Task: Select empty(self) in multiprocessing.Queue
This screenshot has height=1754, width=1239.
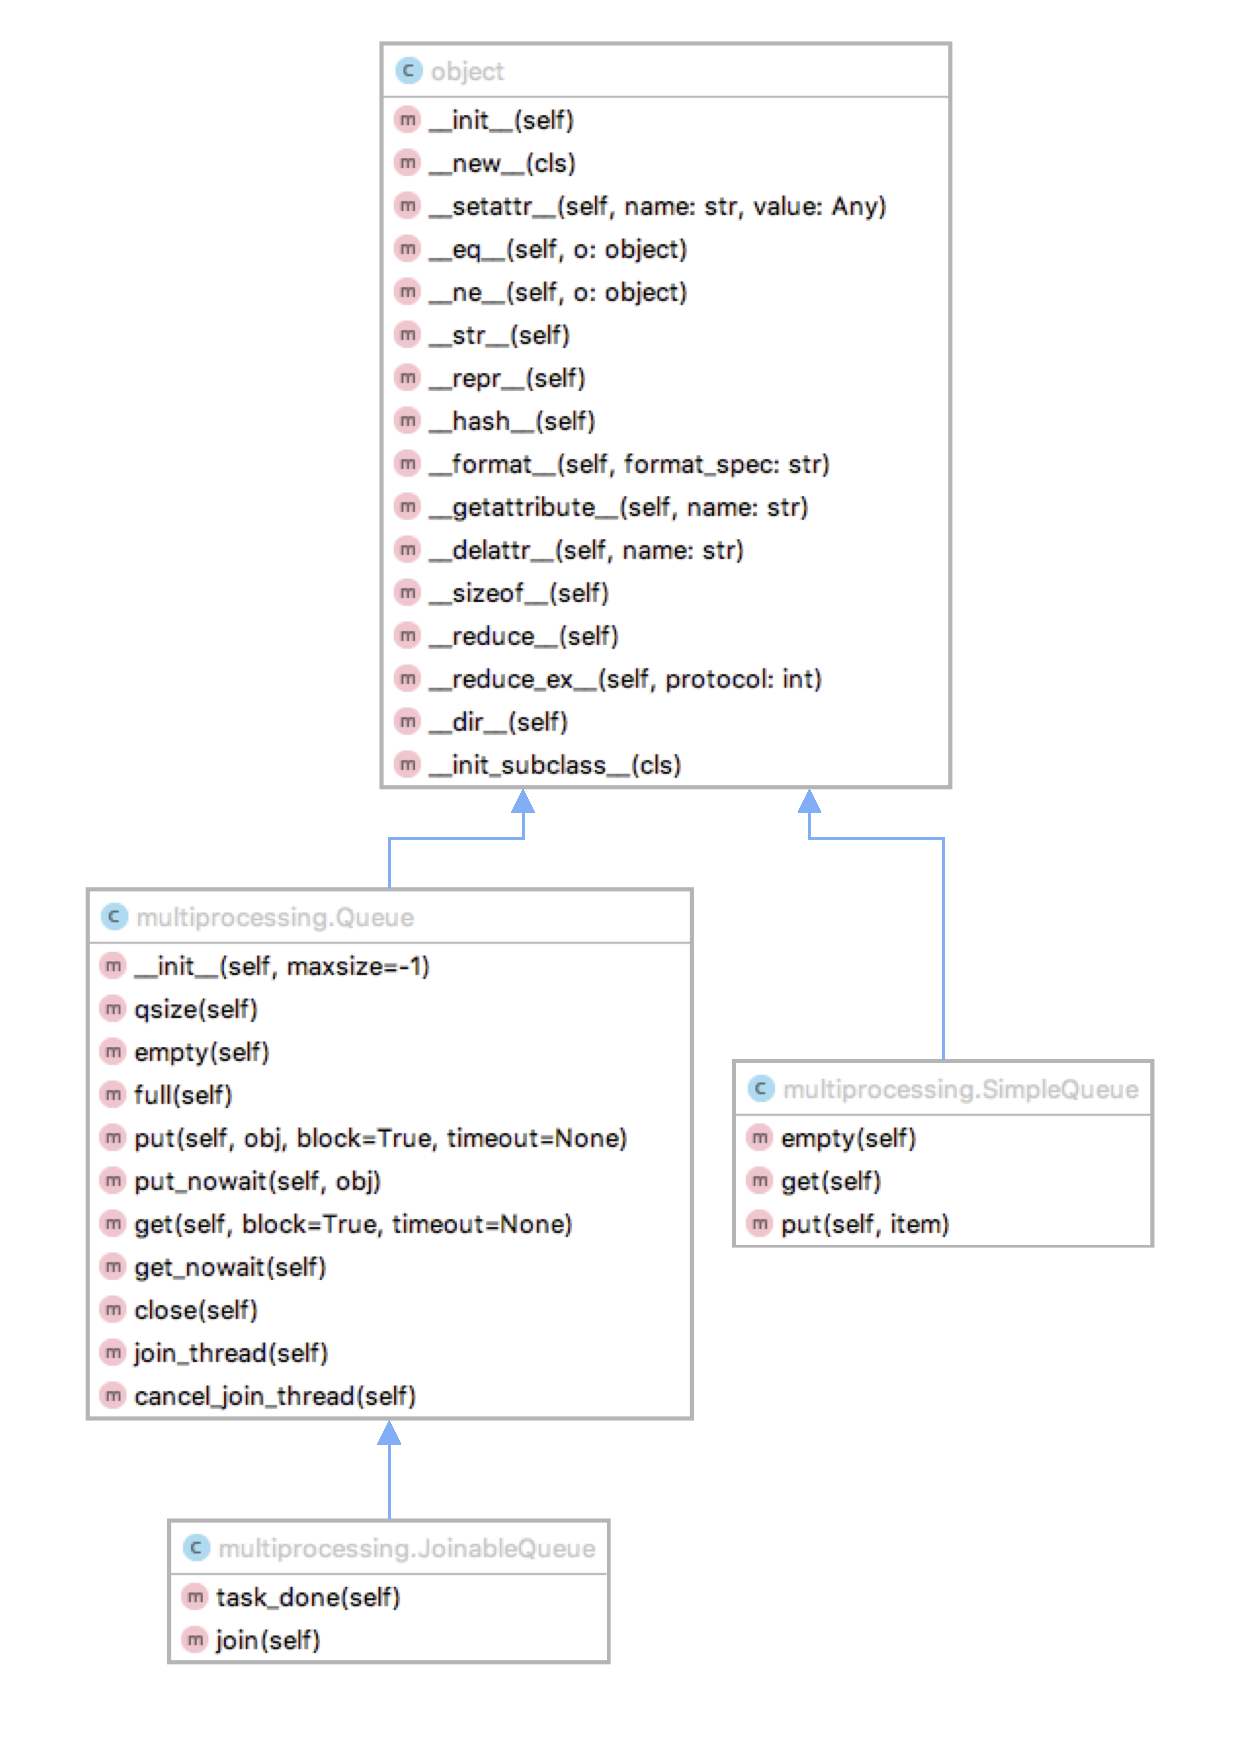Action: [202, 1052]
